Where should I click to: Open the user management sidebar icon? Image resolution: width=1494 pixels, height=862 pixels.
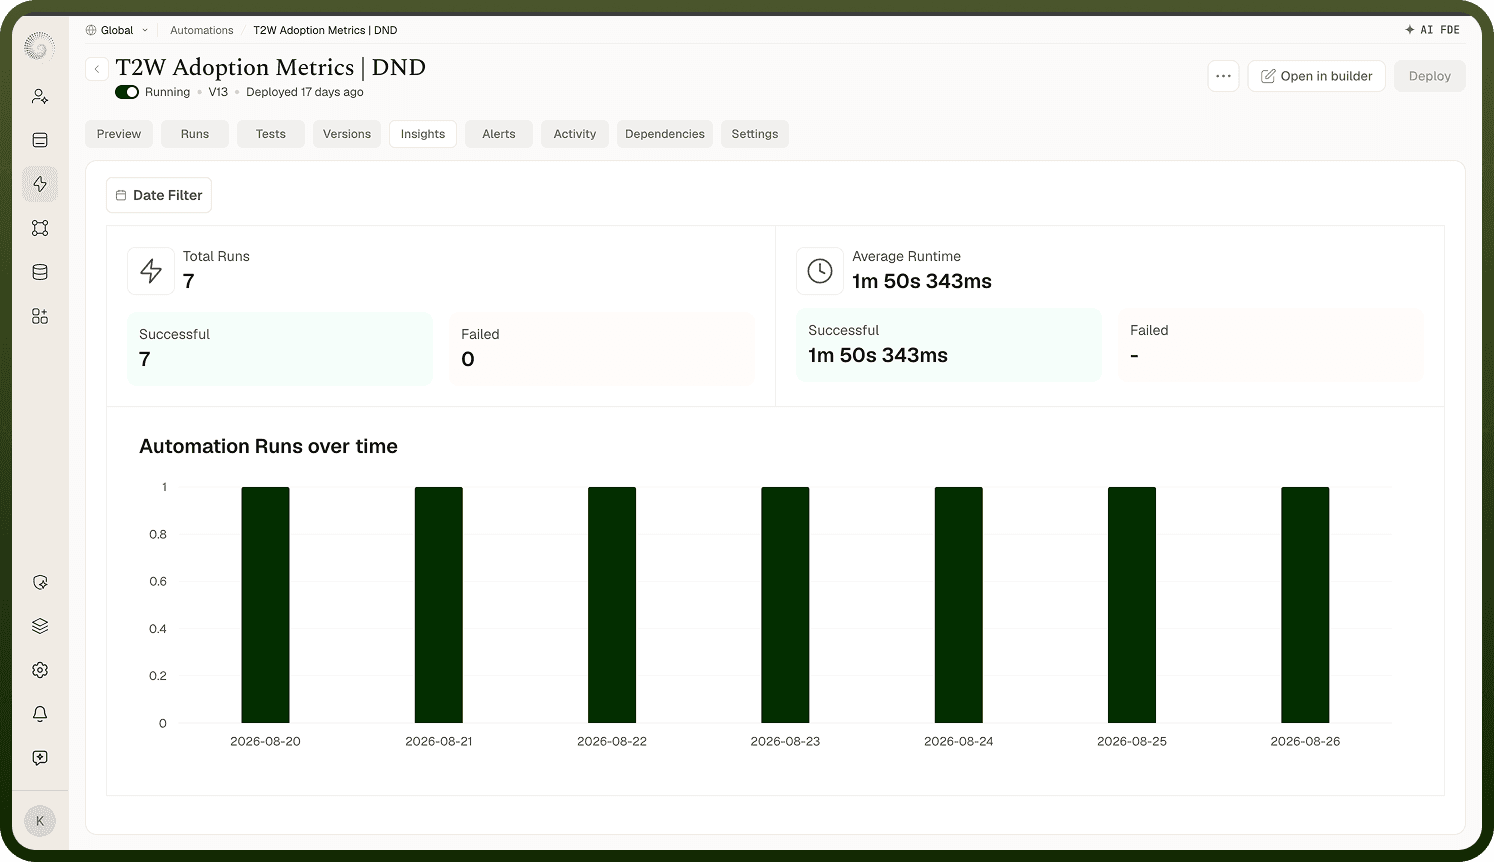tap(40, 96)
